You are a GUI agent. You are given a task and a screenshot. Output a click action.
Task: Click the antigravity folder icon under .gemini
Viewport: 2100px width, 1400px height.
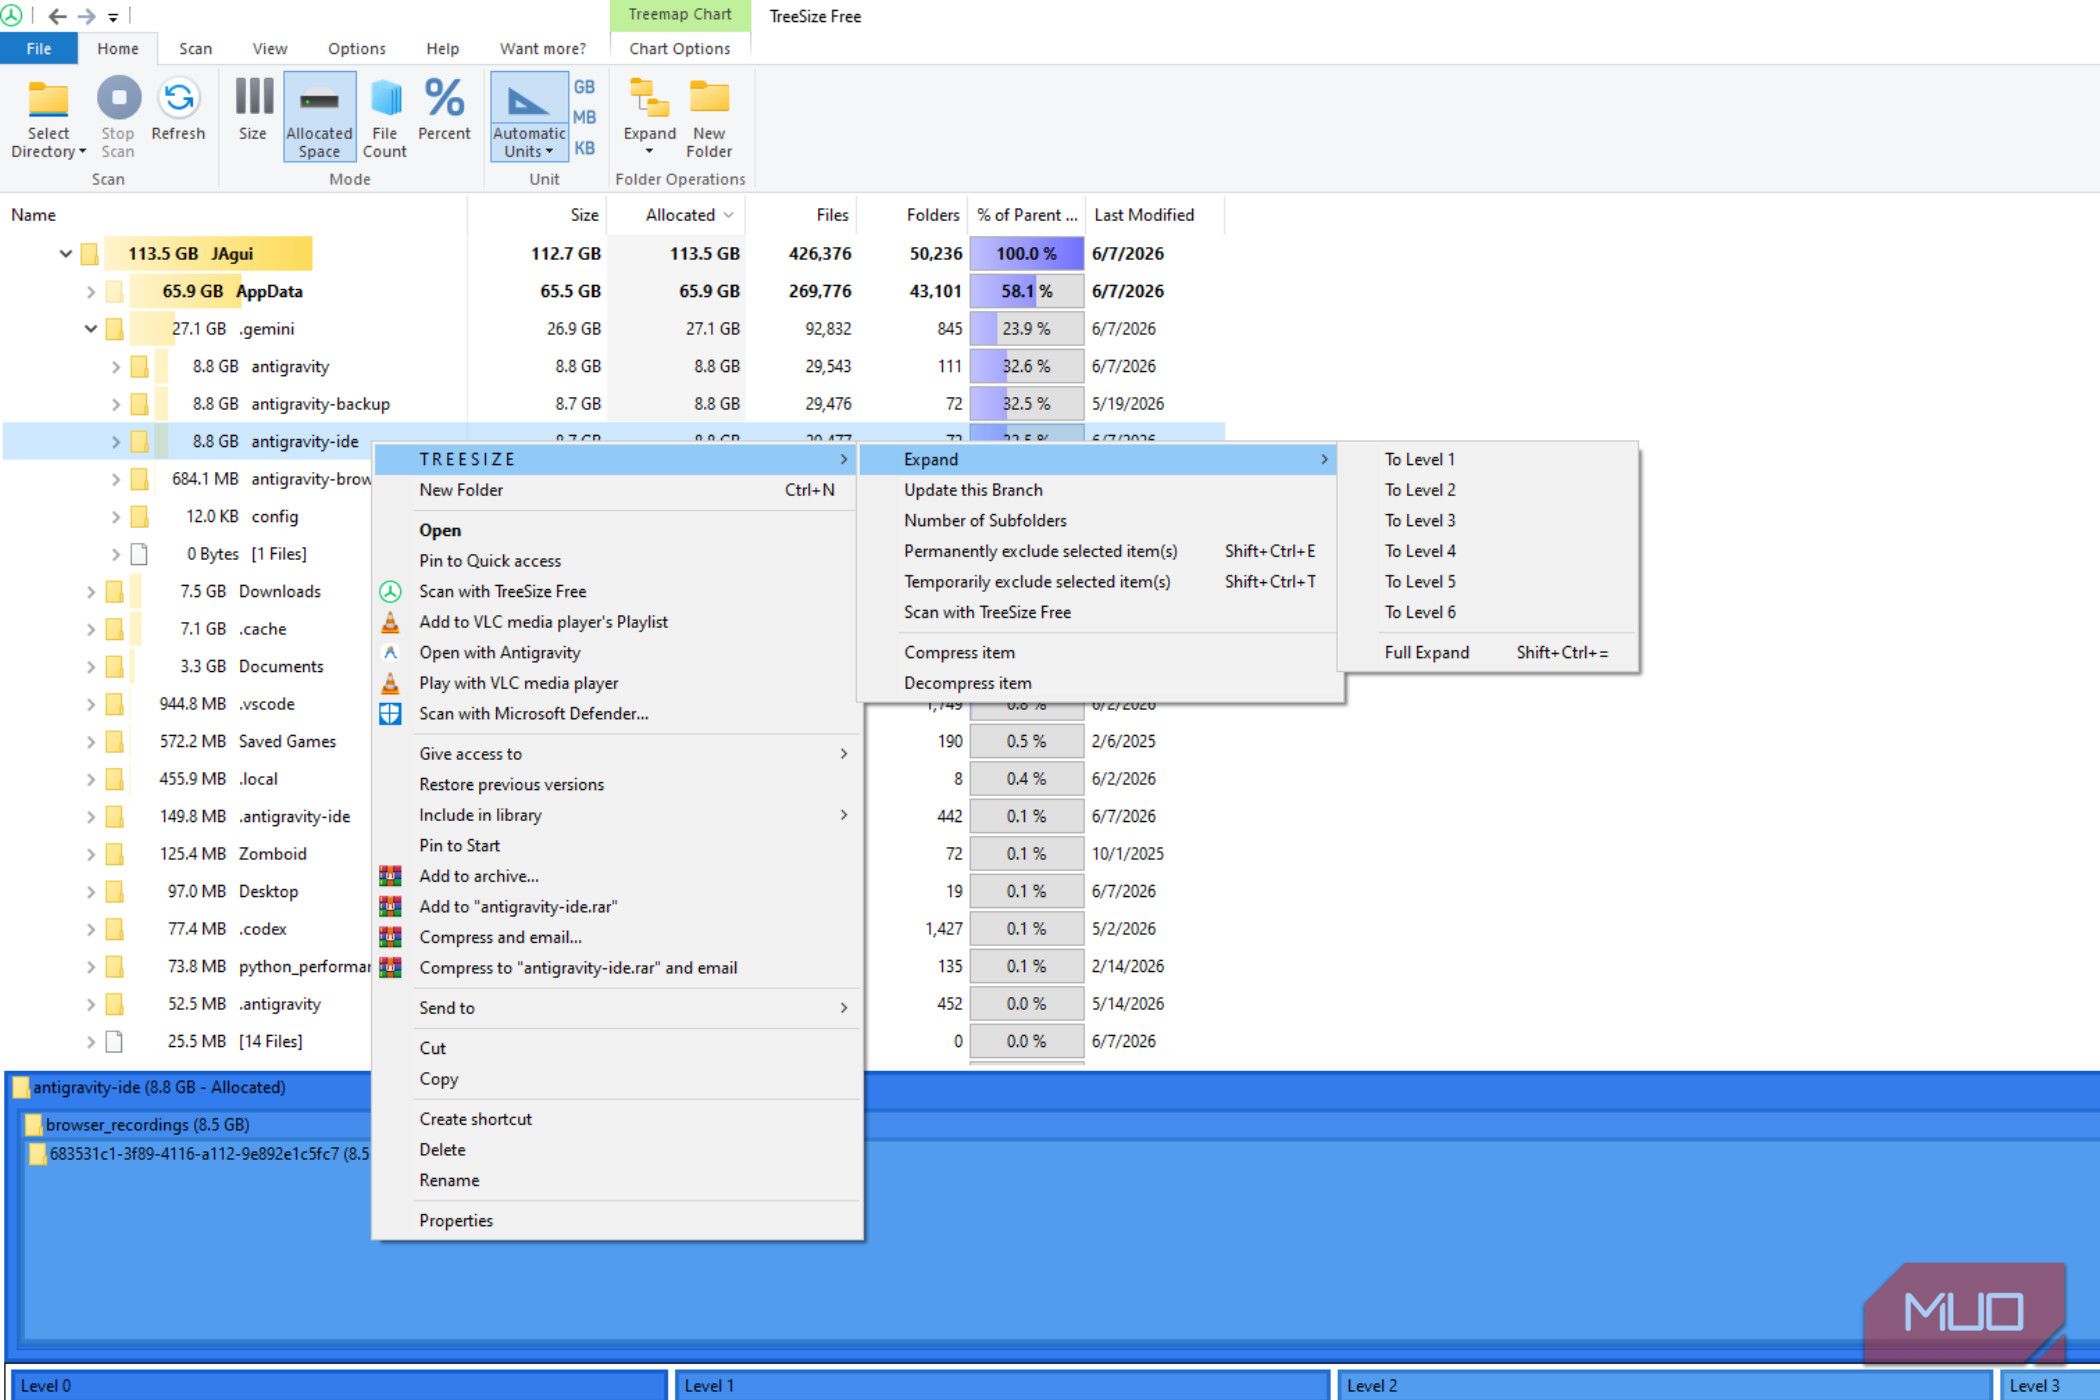[139, 366]
